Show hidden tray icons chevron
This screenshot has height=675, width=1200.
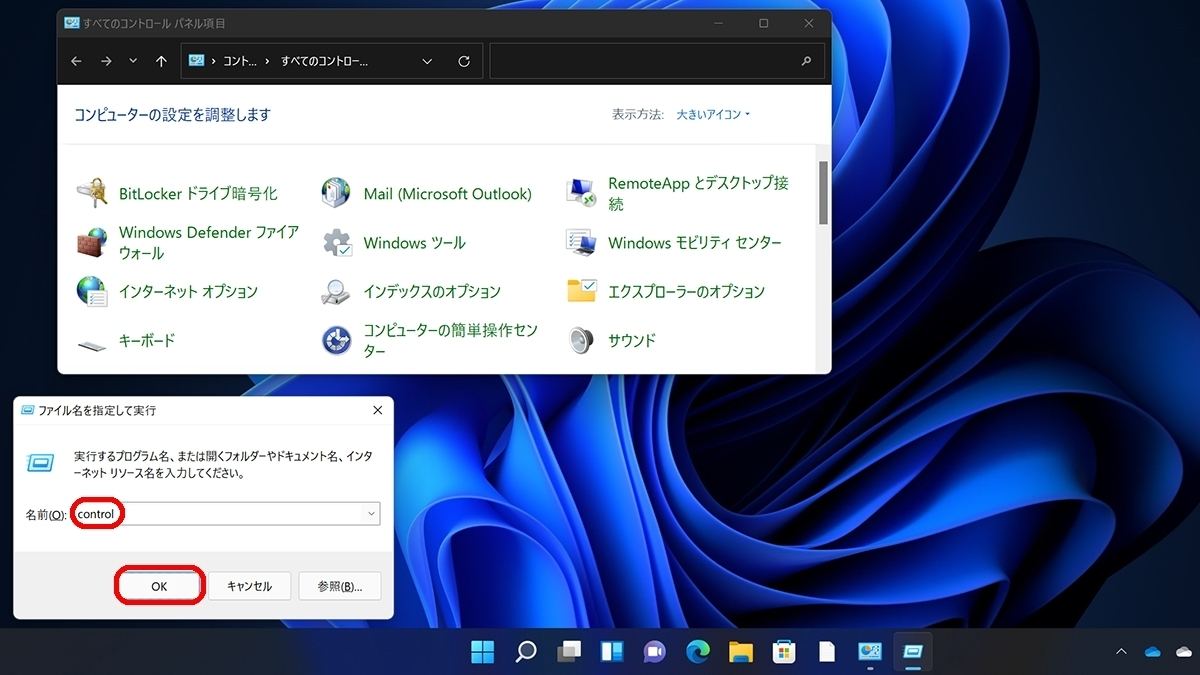(1122, 652)
